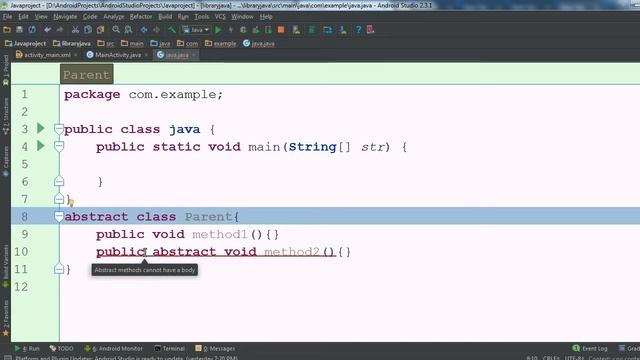Open the Project Structure icon
Screen dimensions: 640x360
(327, 30)
